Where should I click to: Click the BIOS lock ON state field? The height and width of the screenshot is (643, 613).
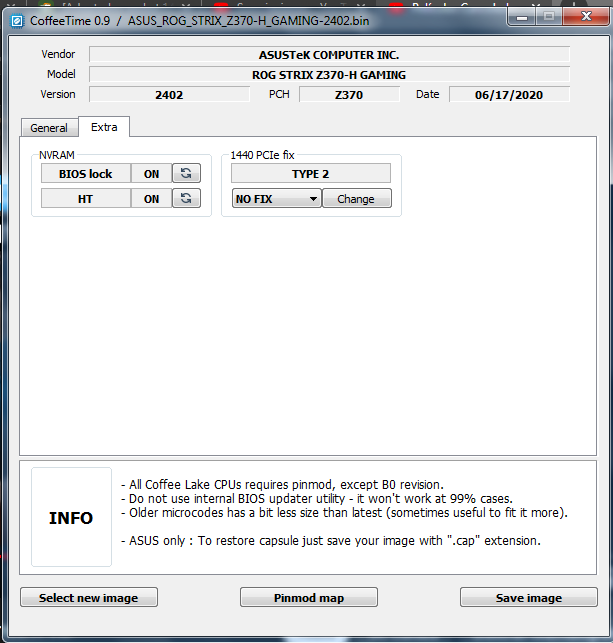pyautogui.click(x=151, y=173)
